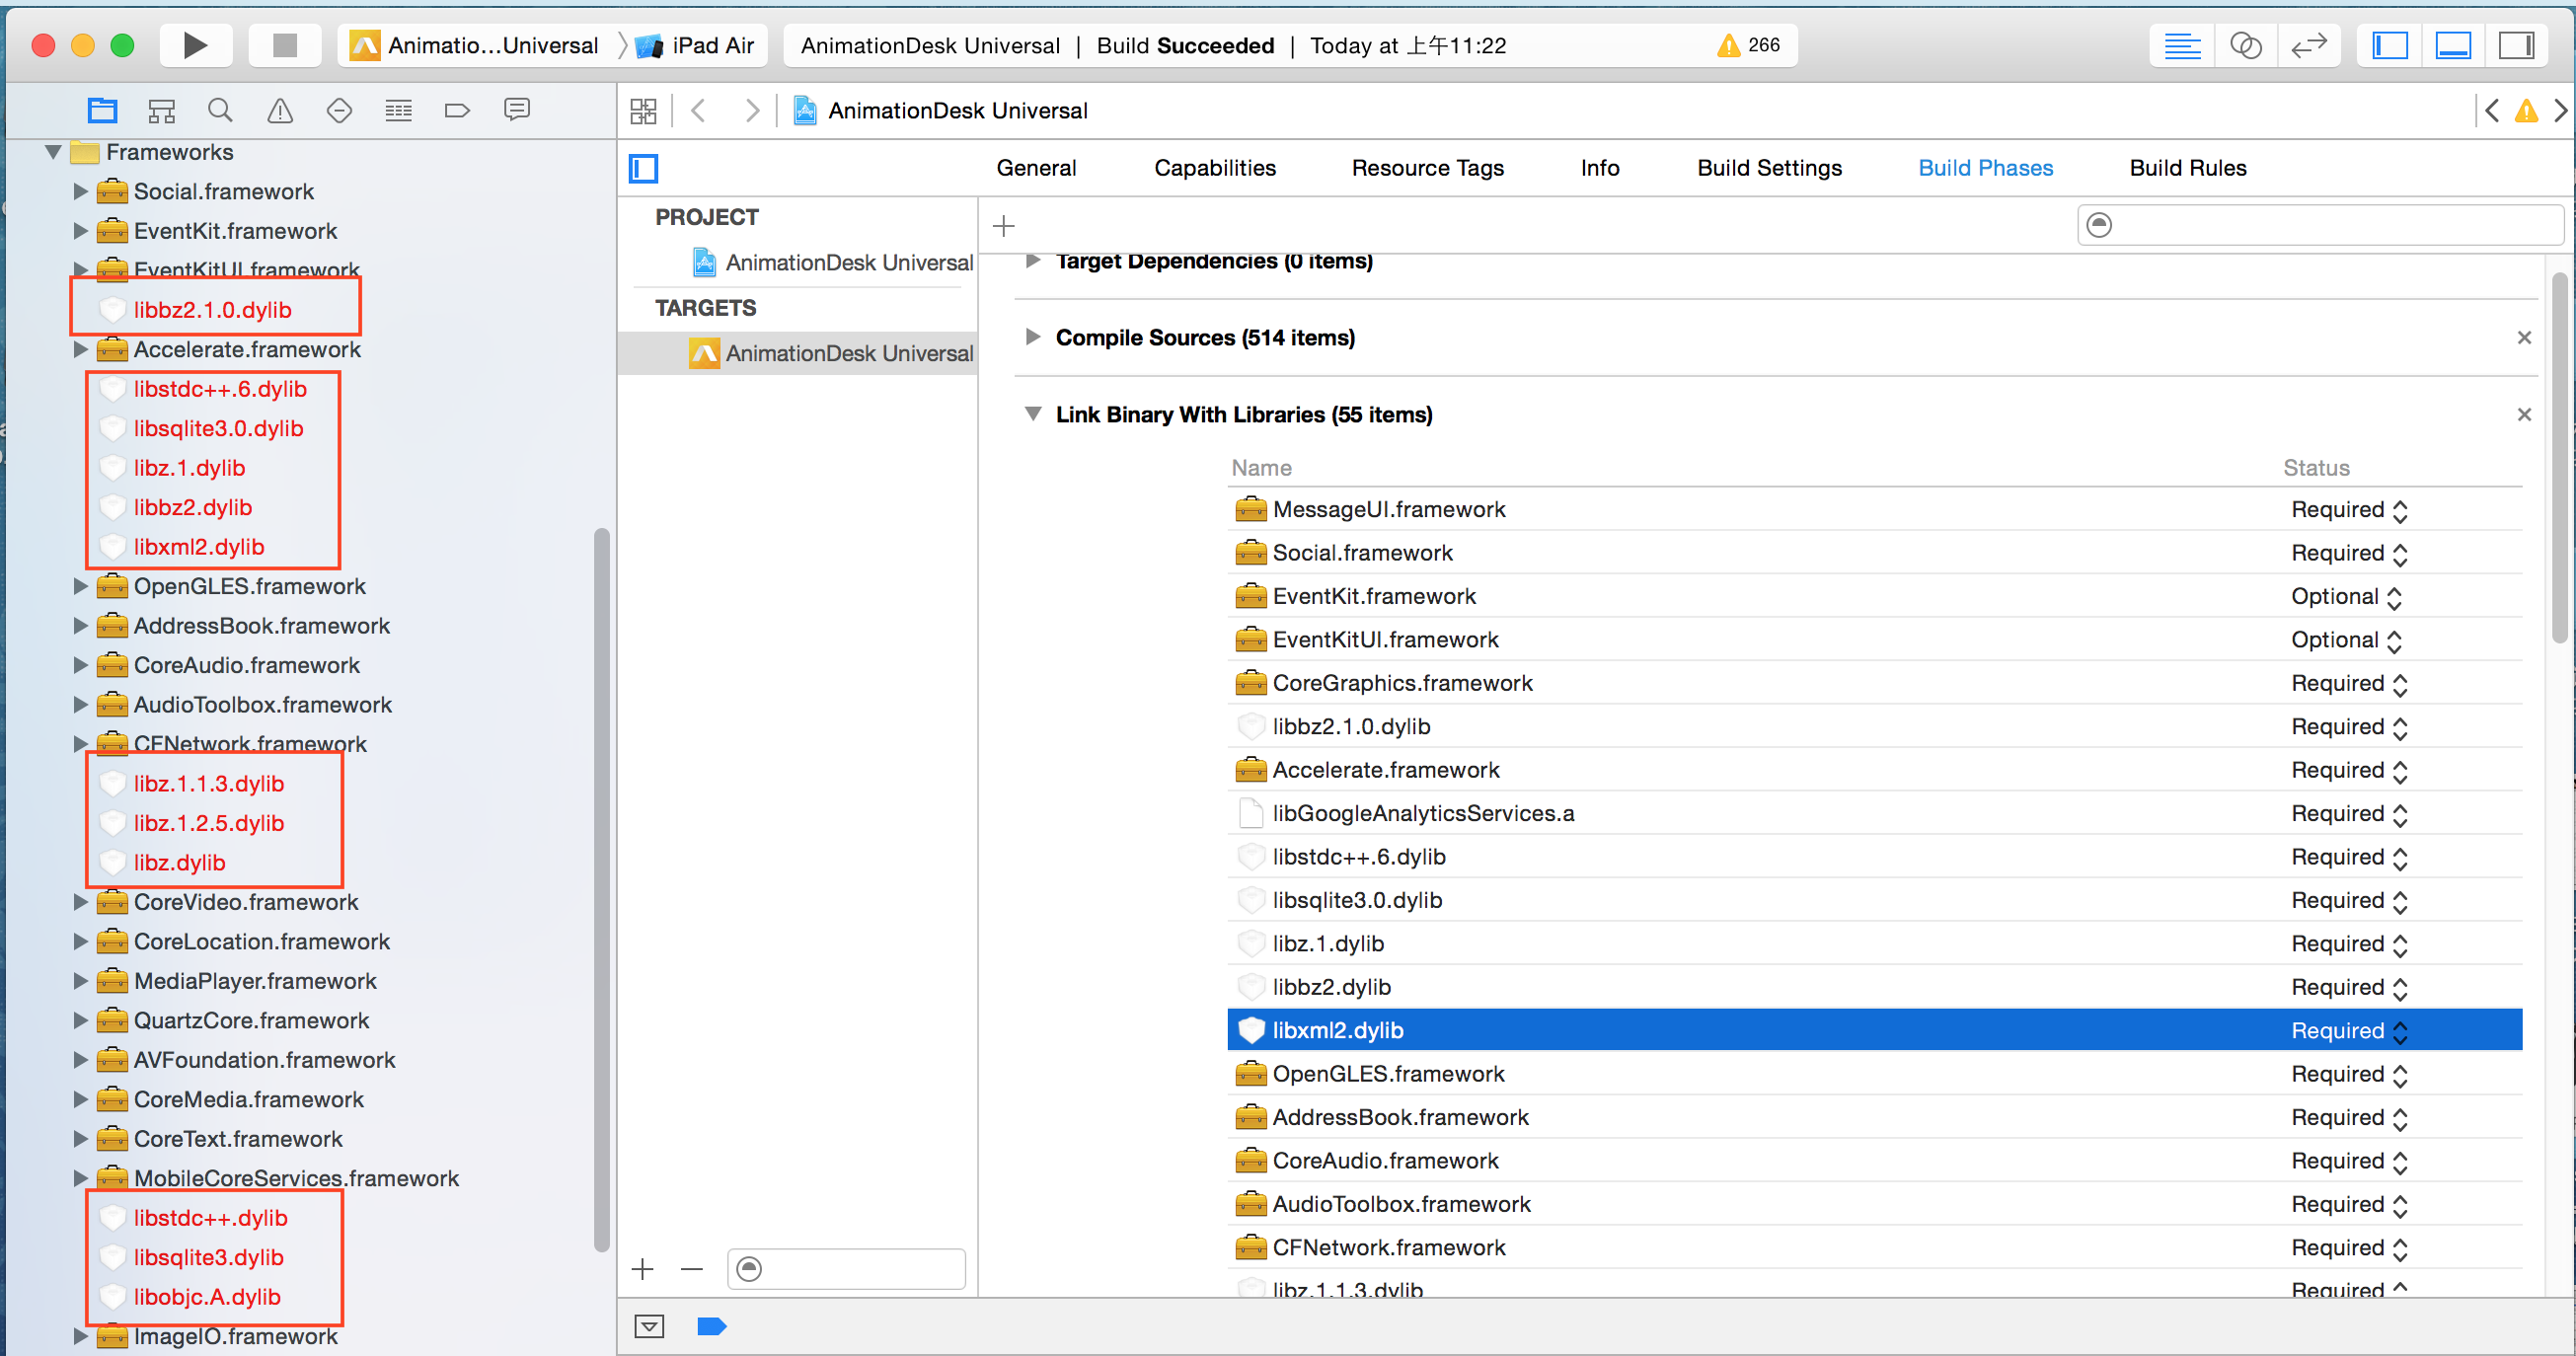The image size is (2576, 1356).
Task: Show the 266 build warnings
Action: tap(1749, 45)
